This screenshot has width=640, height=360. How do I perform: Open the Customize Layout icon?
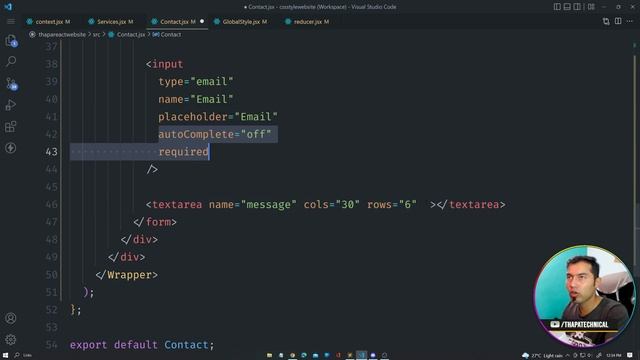coord(591,7)
